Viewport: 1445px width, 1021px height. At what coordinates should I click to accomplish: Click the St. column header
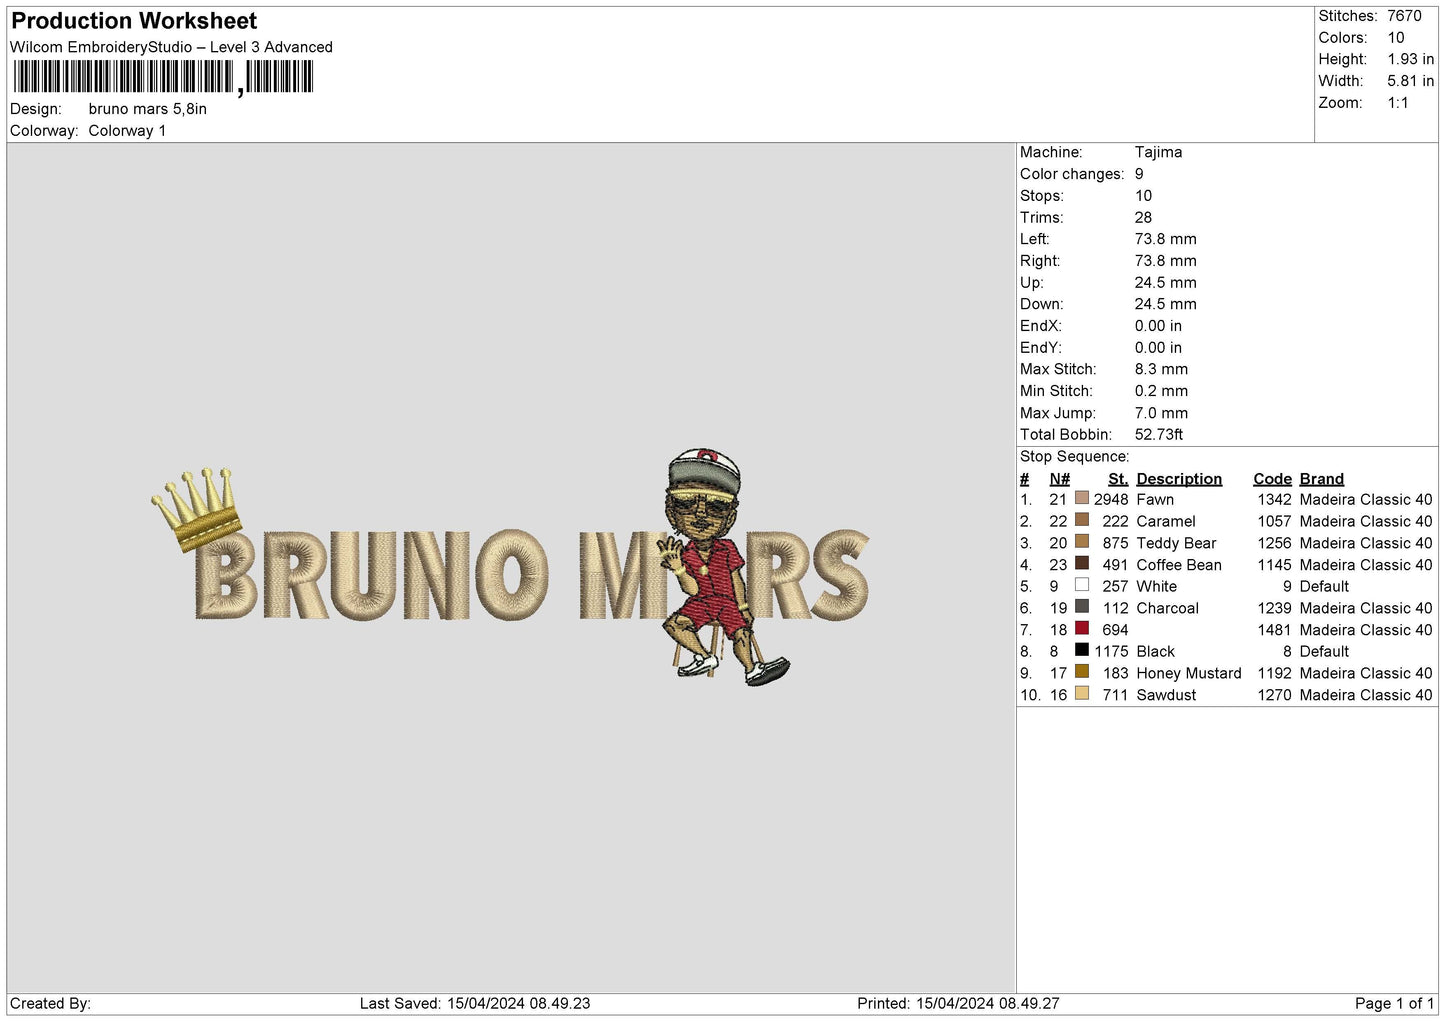pyautogui.click(x=1118, y=479)
